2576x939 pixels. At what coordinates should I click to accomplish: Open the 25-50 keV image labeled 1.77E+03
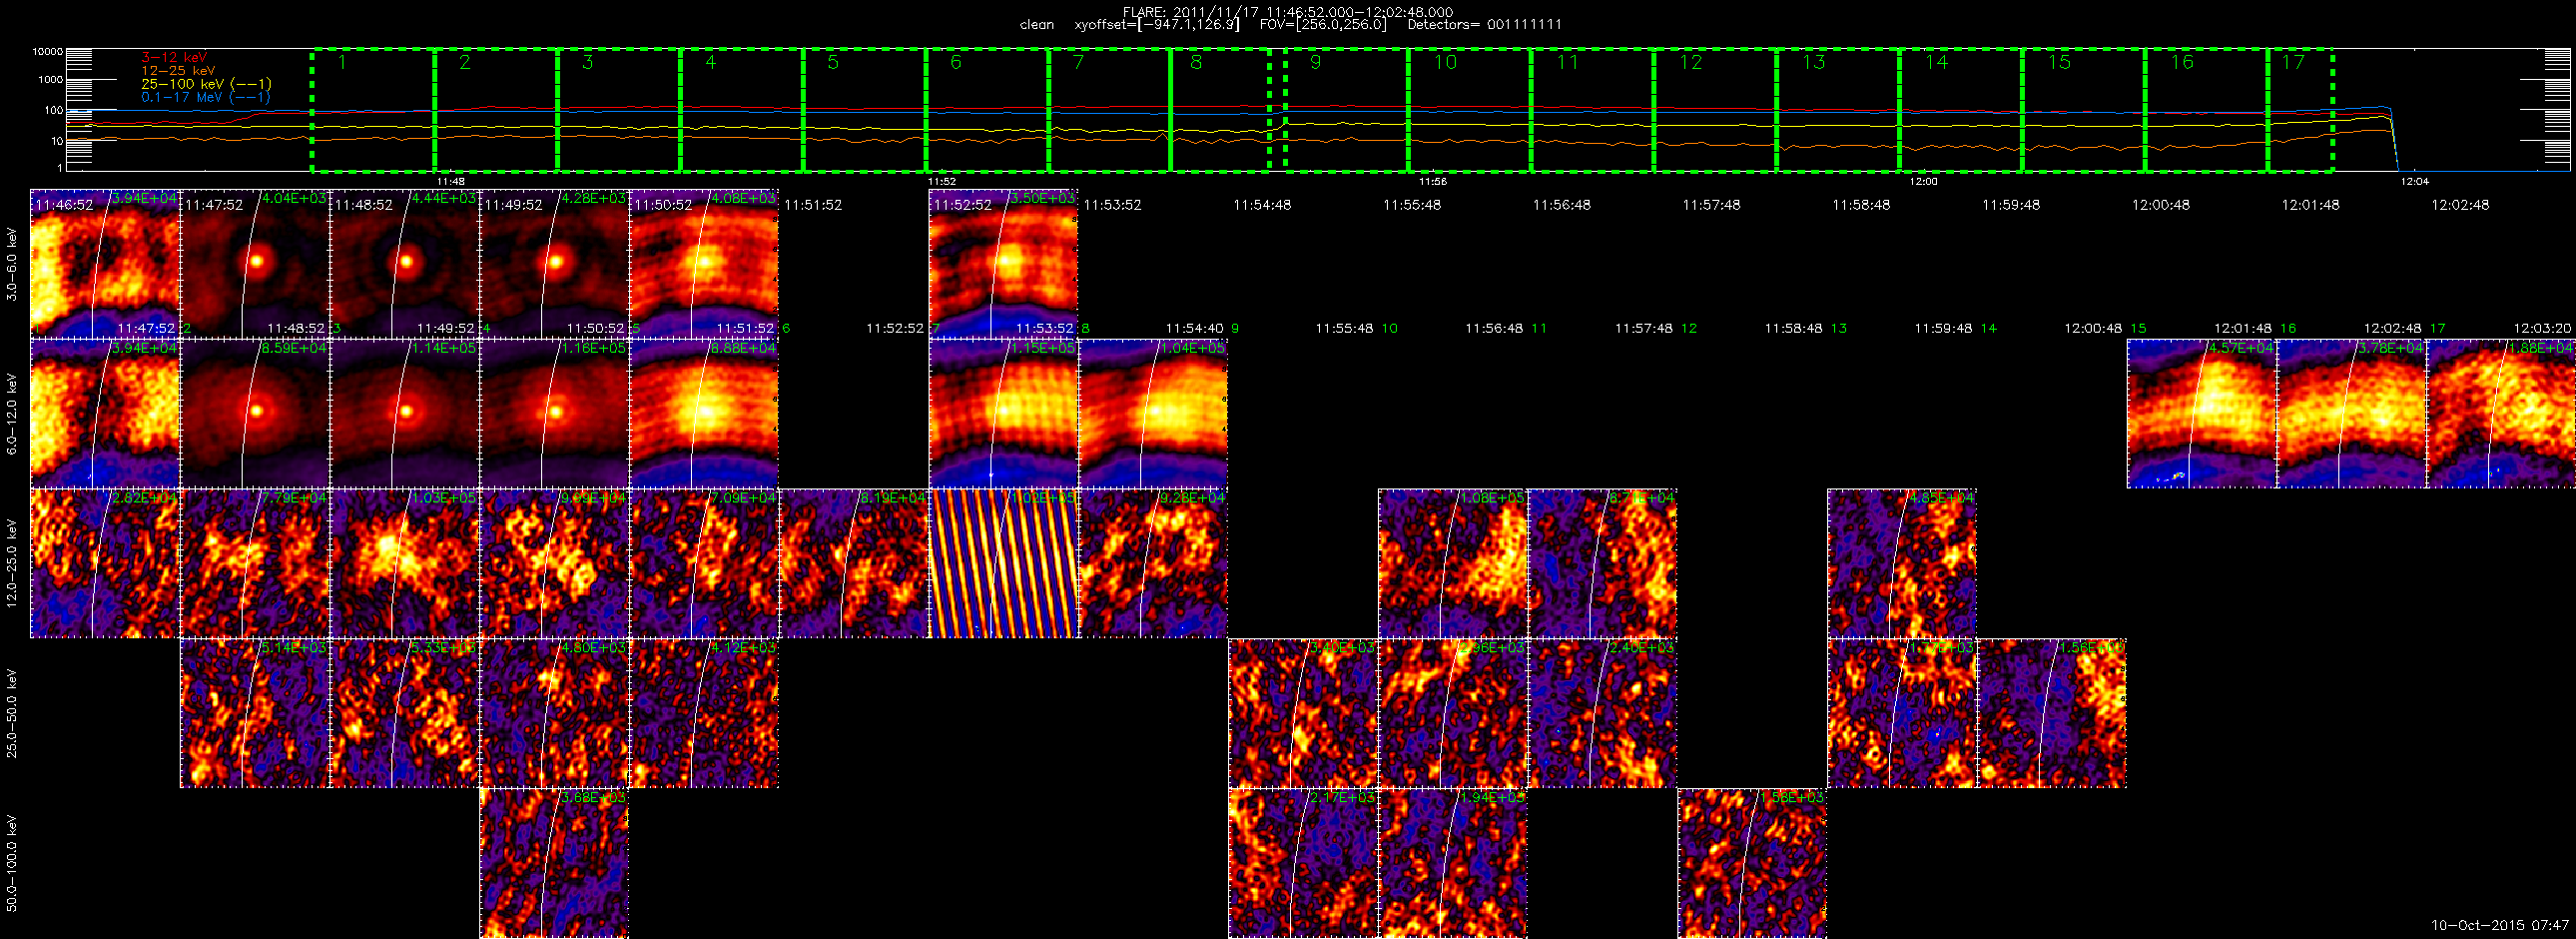pos(1902,713)
